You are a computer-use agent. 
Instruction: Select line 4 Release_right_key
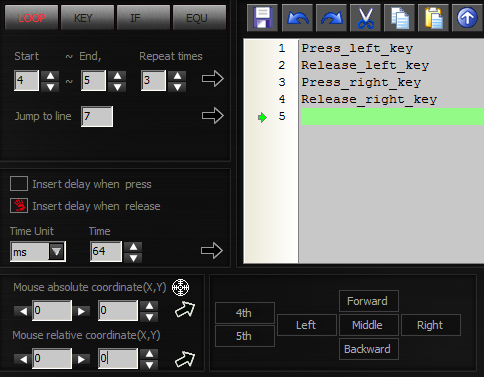click(x=369, y=99)
